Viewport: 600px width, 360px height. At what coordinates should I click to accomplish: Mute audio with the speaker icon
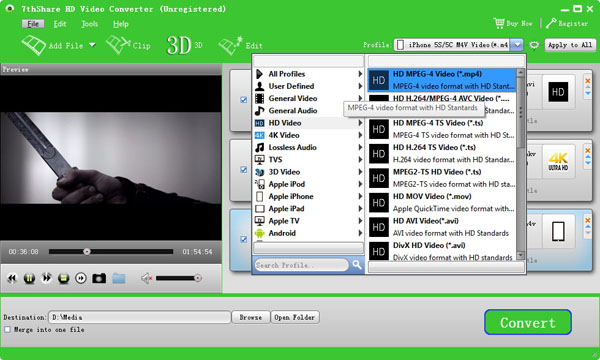[147, 278]
